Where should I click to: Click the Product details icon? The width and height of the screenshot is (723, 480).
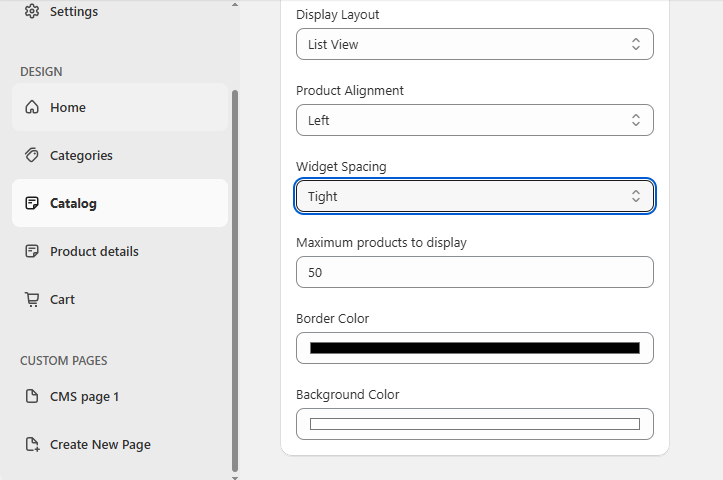click(x=32, y=251)
